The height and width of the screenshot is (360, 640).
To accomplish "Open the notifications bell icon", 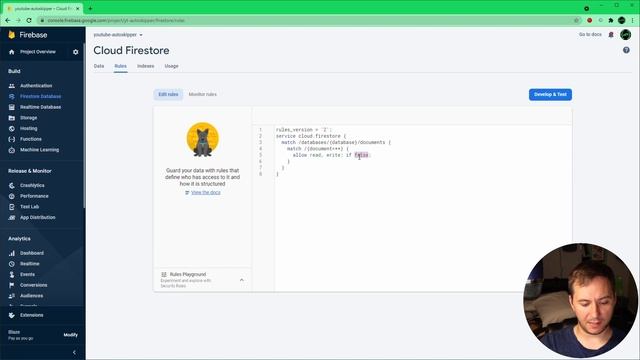I will tap(611, 35).
